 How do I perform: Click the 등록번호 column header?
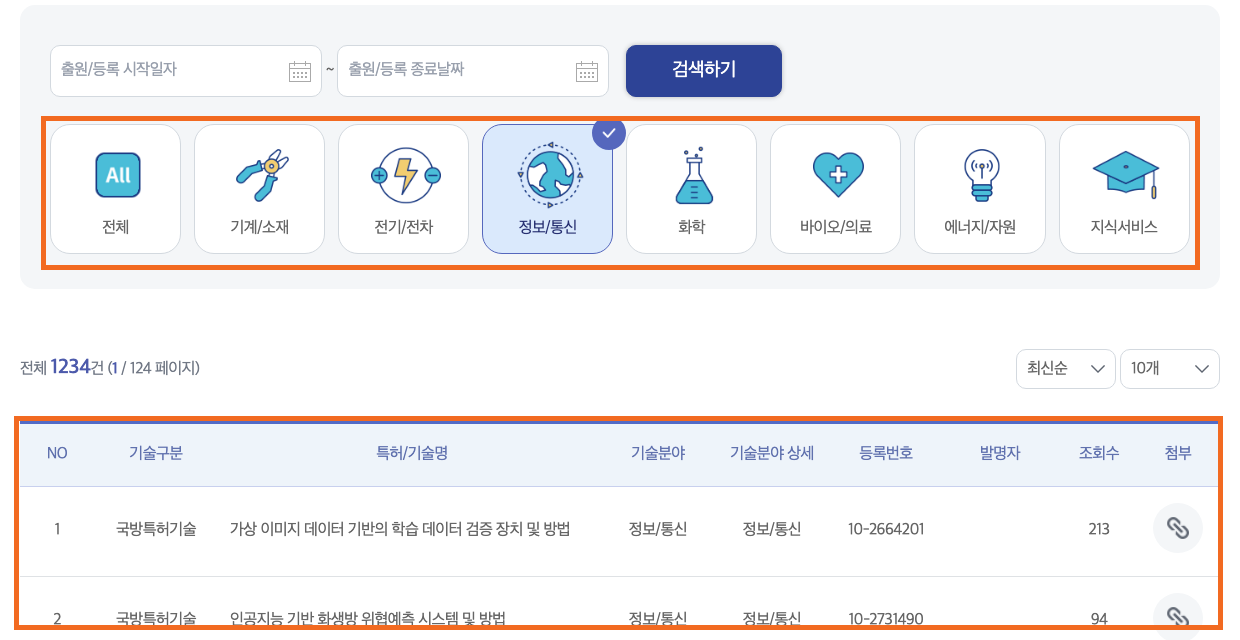886,453
